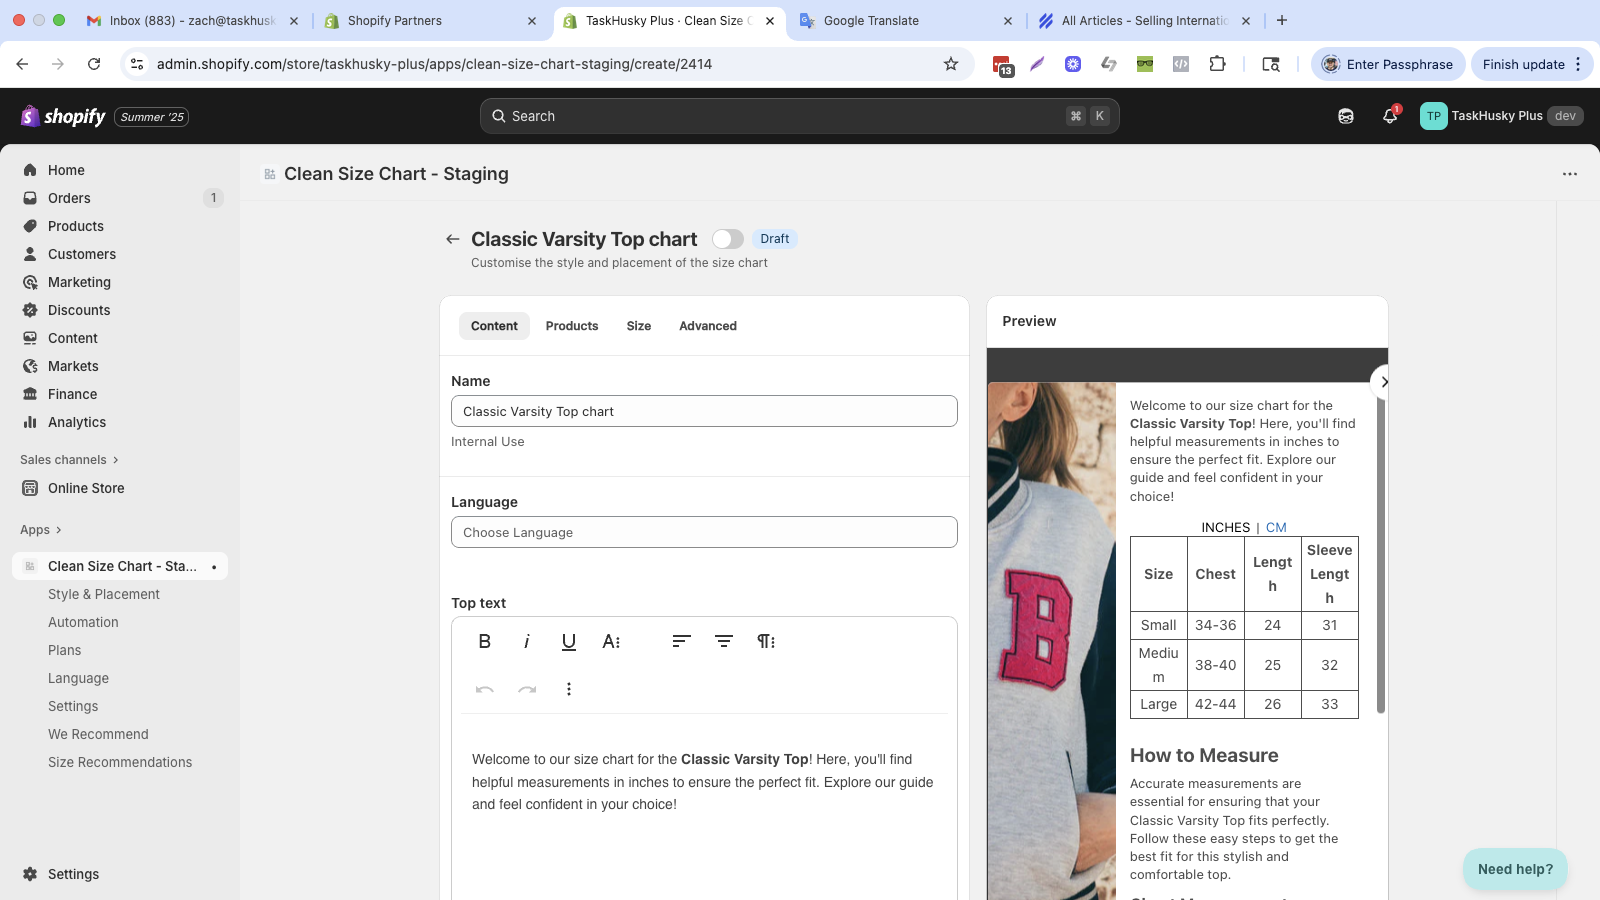Image resolution: width=1600 pixels, height=900 pixels.
Task: Switch to the Advanced tab
Action: 708,326
